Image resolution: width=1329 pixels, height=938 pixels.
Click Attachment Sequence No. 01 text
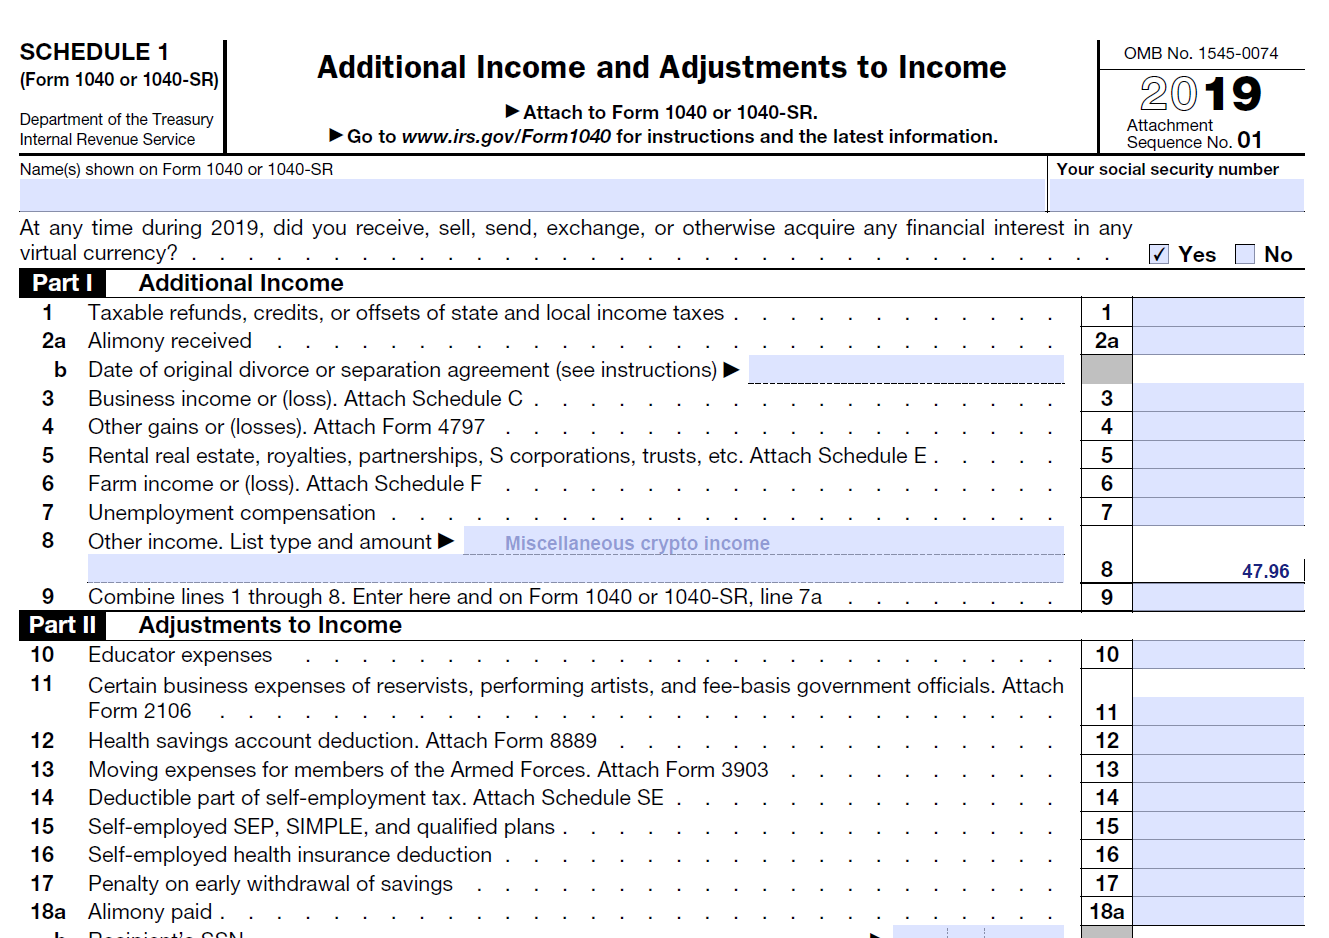pyautogui.click(x=1194, y=133)
